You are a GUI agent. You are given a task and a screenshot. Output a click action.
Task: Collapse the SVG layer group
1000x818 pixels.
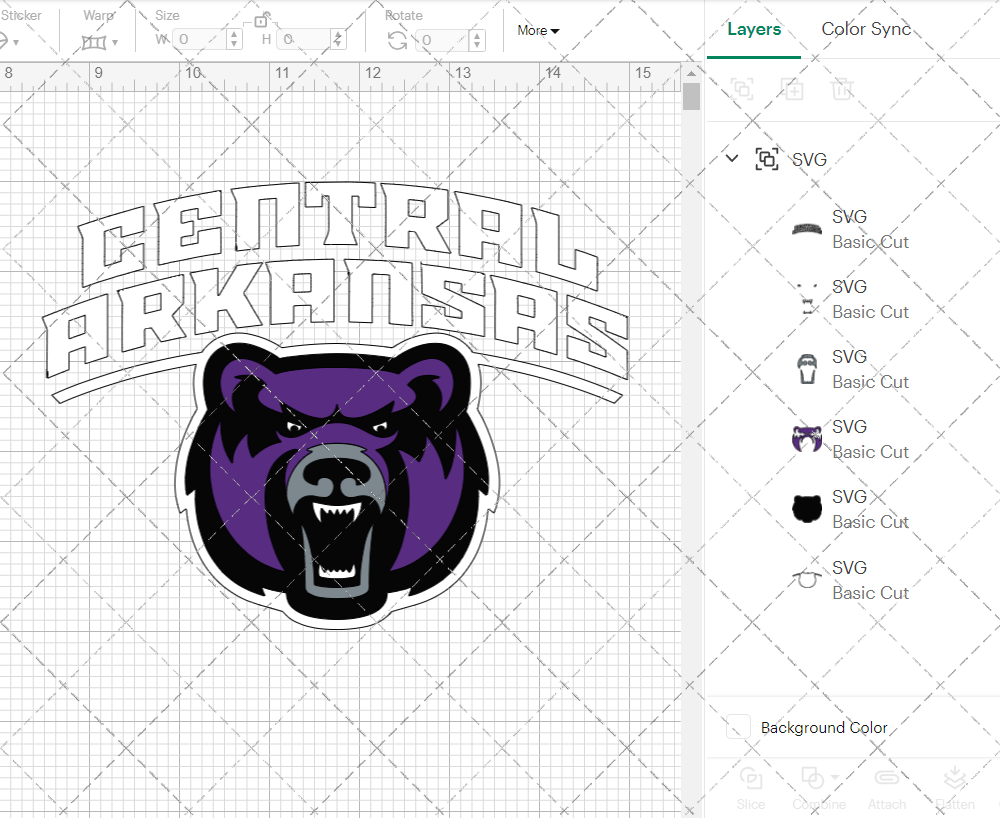point(731,158)
